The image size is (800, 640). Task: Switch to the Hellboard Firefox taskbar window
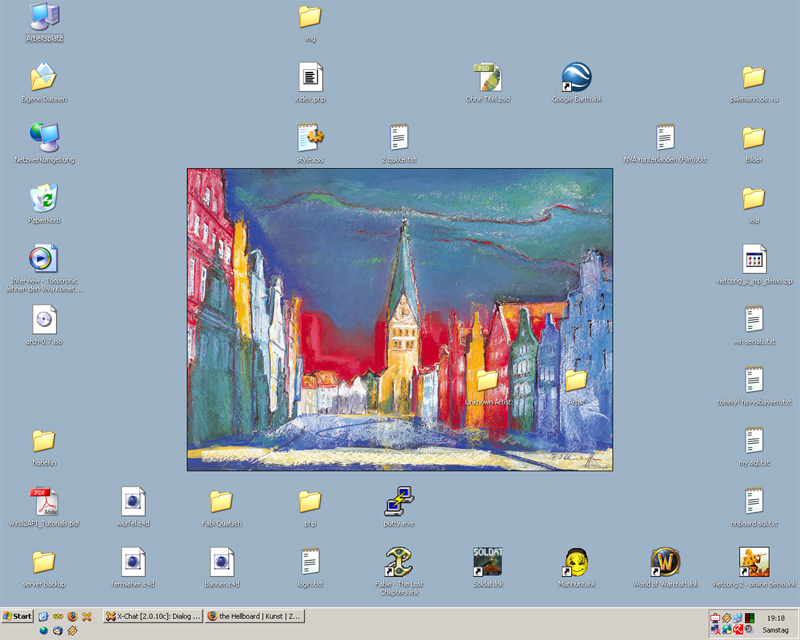click(x=253, y=616)
